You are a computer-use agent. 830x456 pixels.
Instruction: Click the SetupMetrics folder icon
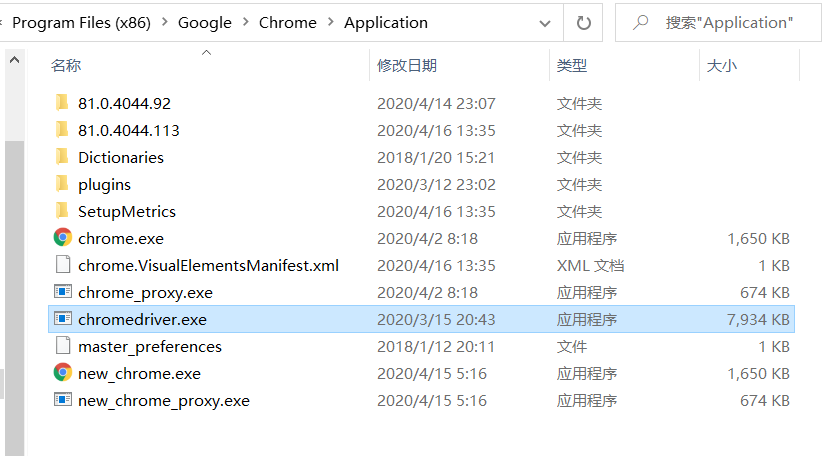coord(62,210)
